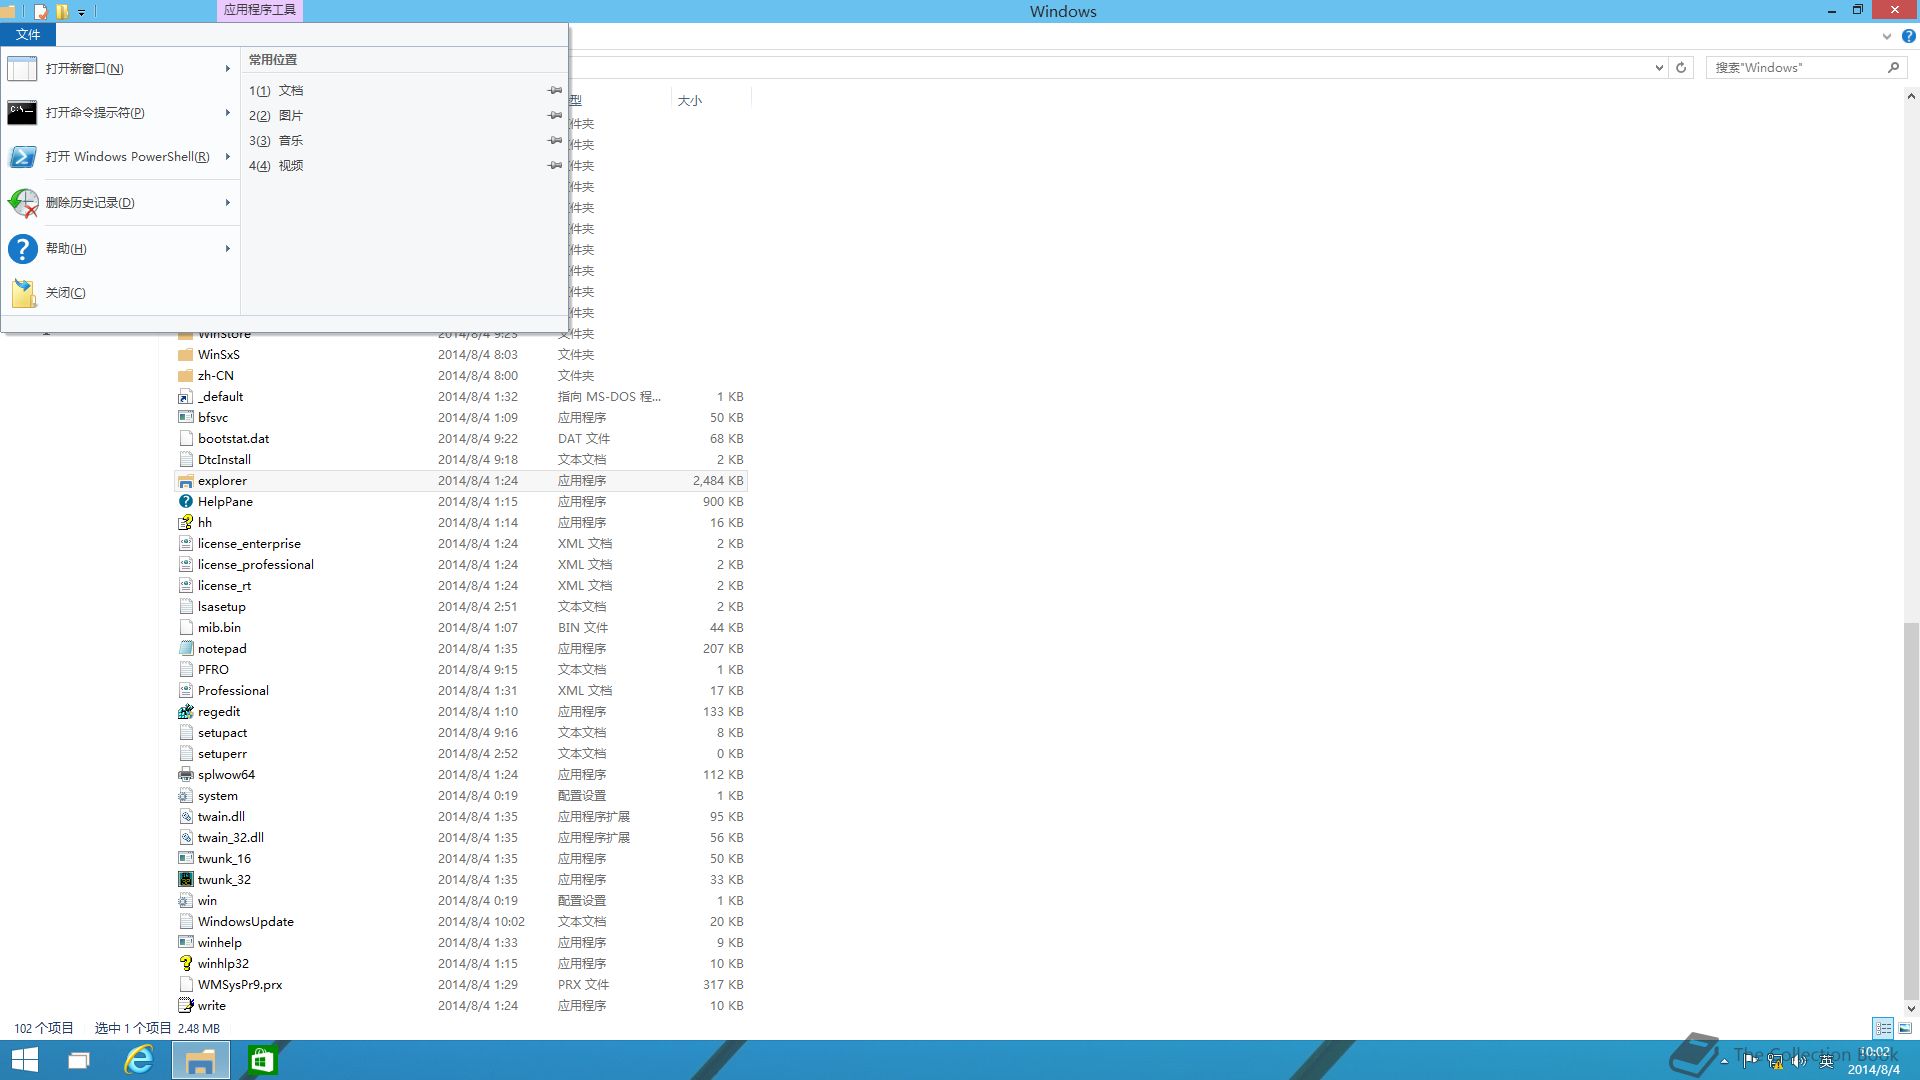Expand submenu arrow beside 打开命令提示符(P)
Screen dimensions: 1920x1080
point(228,113)
